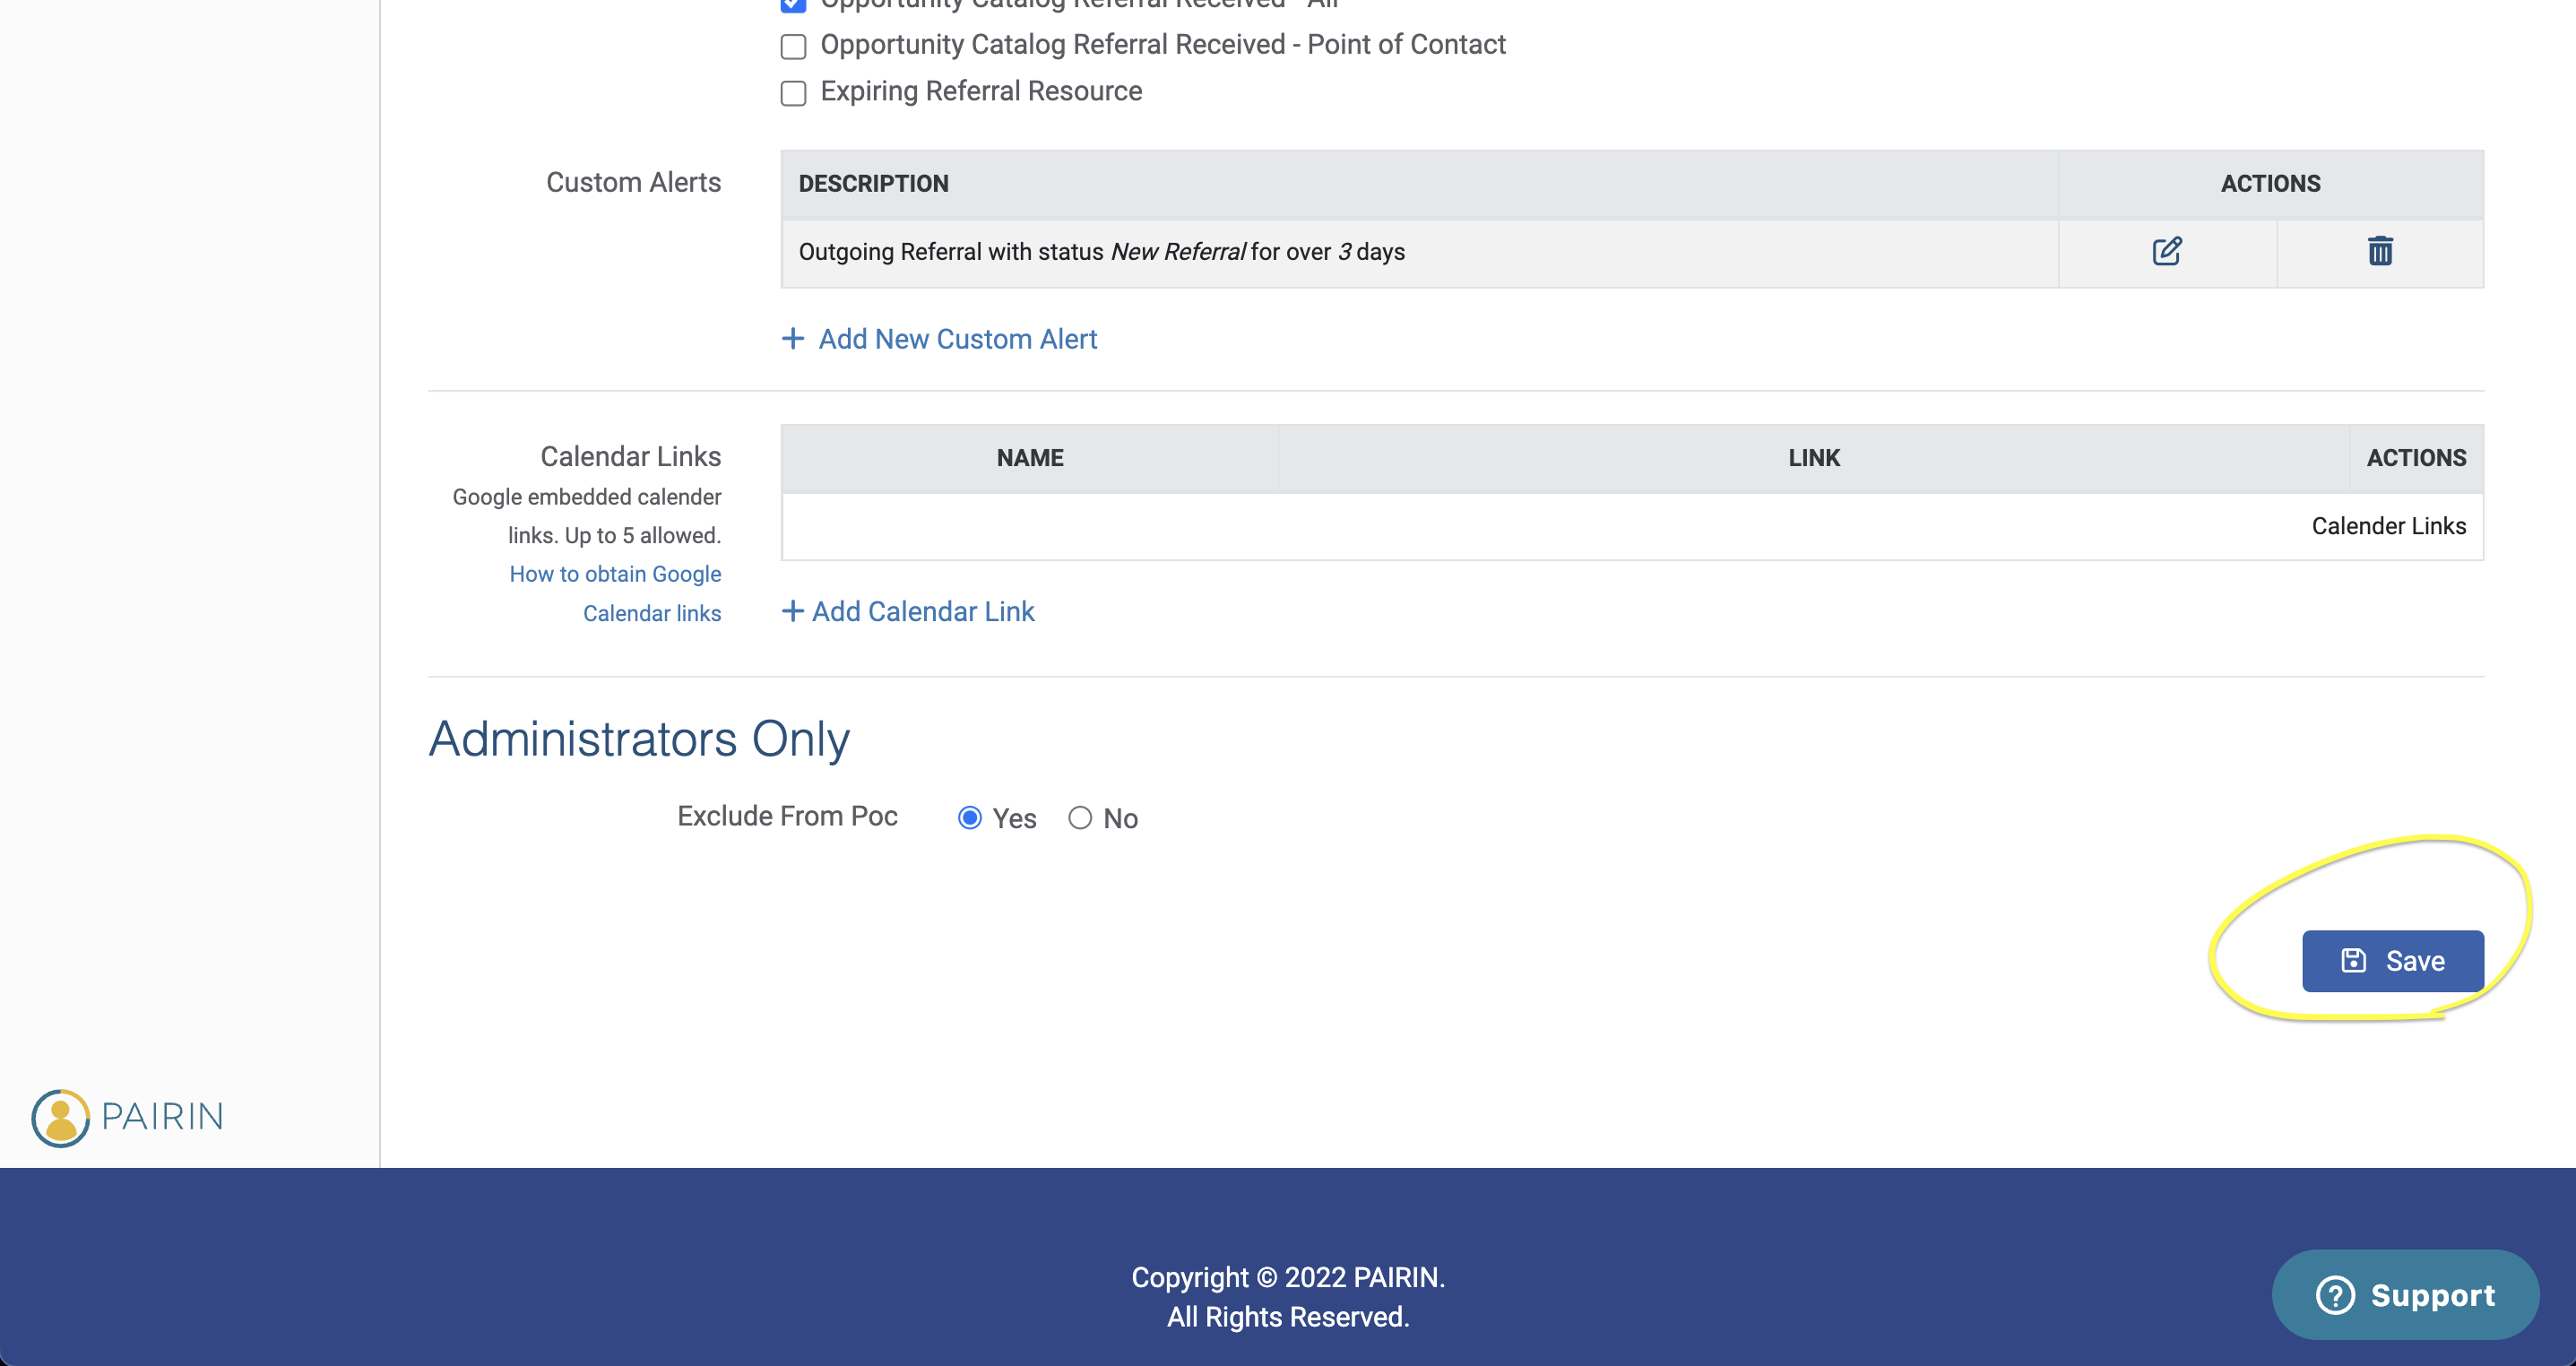The image size is (2576, 1366).
Task: Check the Expiring Referral Resource box
Action: click(794, 93)
